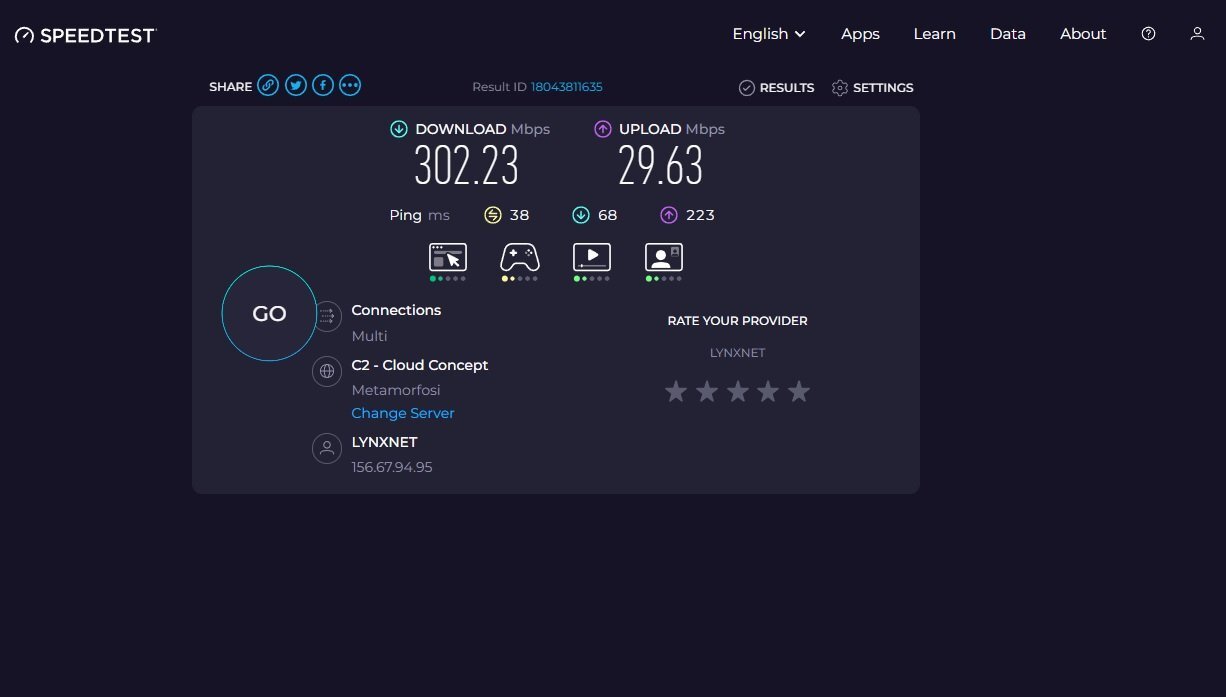Click the Change Server link

point(403,413)
